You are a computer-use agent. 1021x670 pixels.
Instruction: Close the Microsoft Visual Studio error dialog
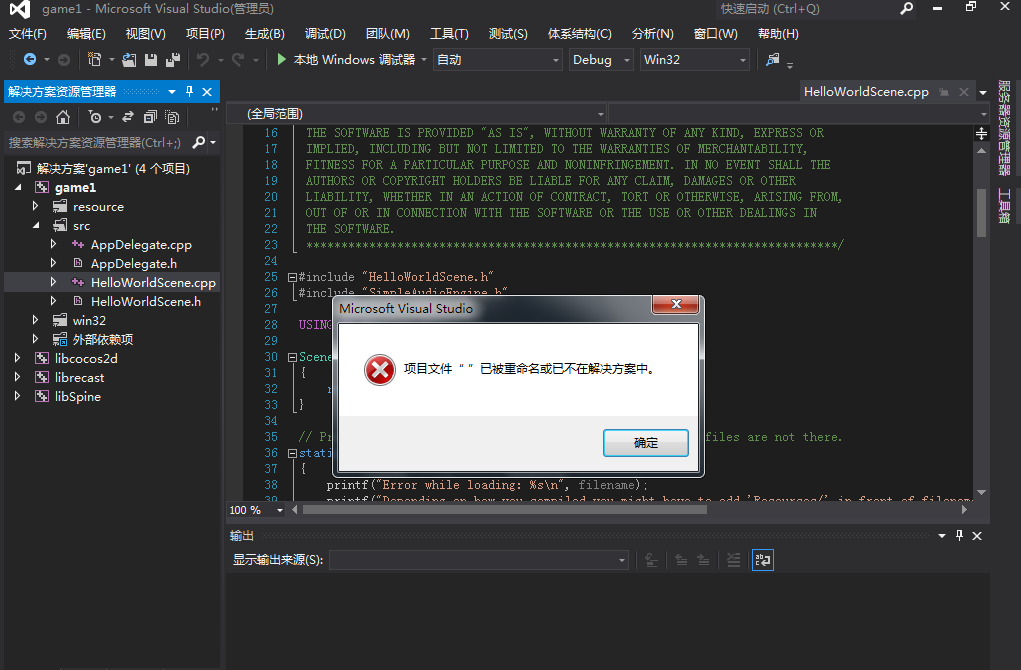click(676, 304)
